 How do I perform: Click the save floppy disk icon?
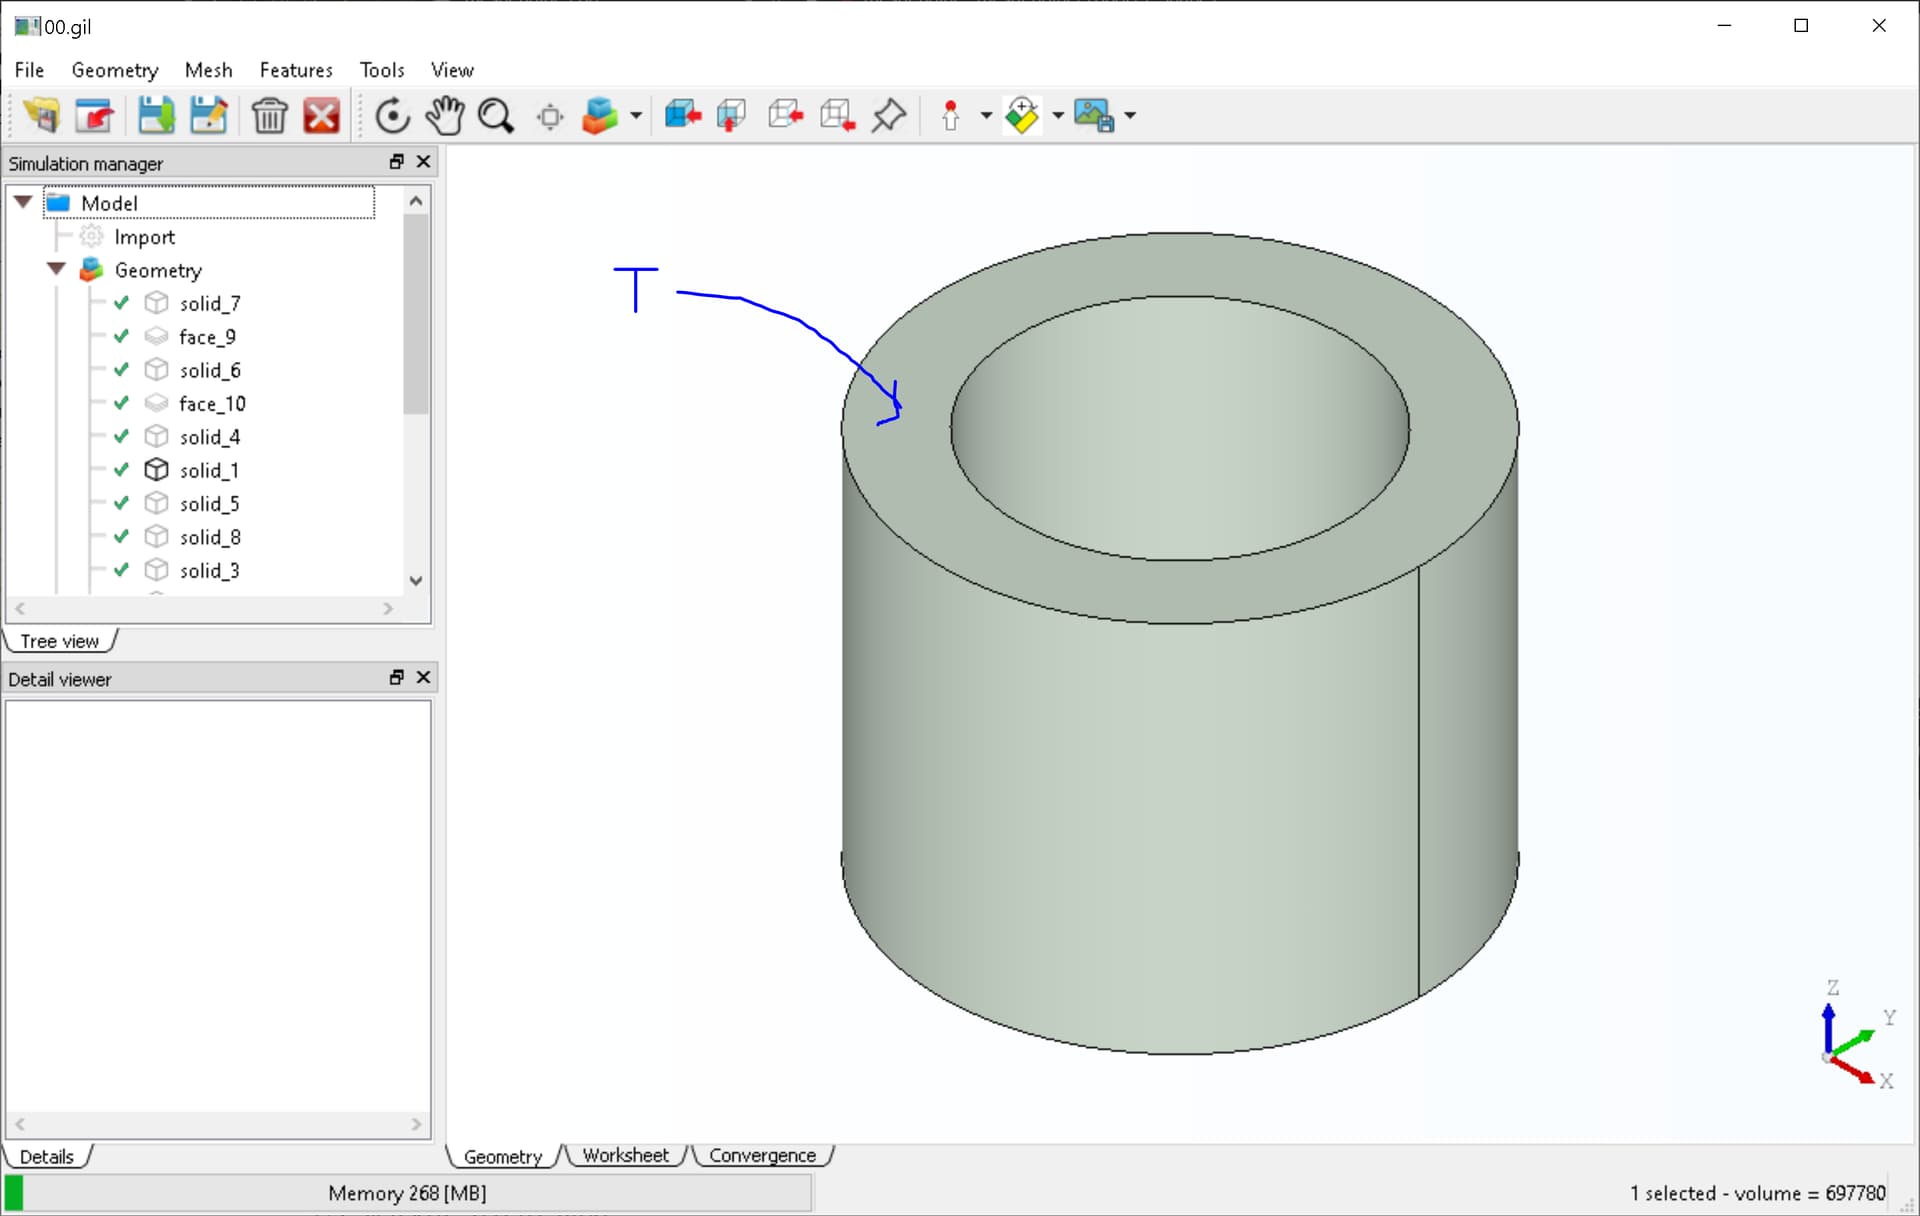pyautogui.click(x=155, y=116)
